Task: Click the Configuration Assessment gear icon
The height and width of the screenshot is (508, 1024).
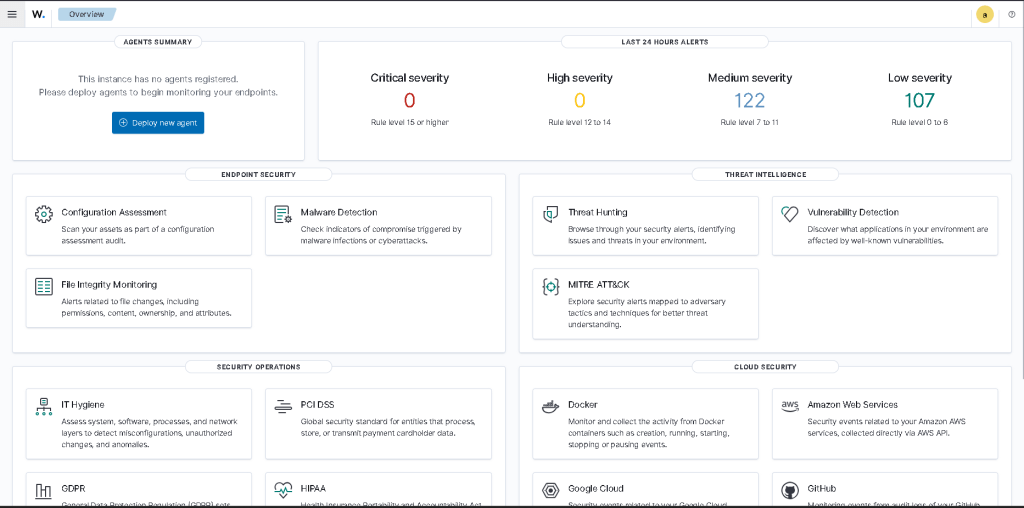Action: pos(44,214)
